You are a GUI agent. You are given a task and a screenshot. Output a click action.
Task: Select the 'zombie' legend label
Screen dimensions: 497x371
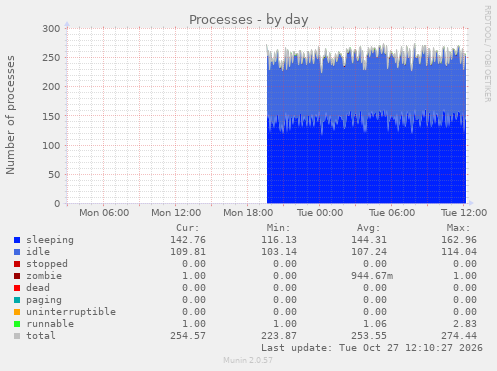click(x=44, y=276)
